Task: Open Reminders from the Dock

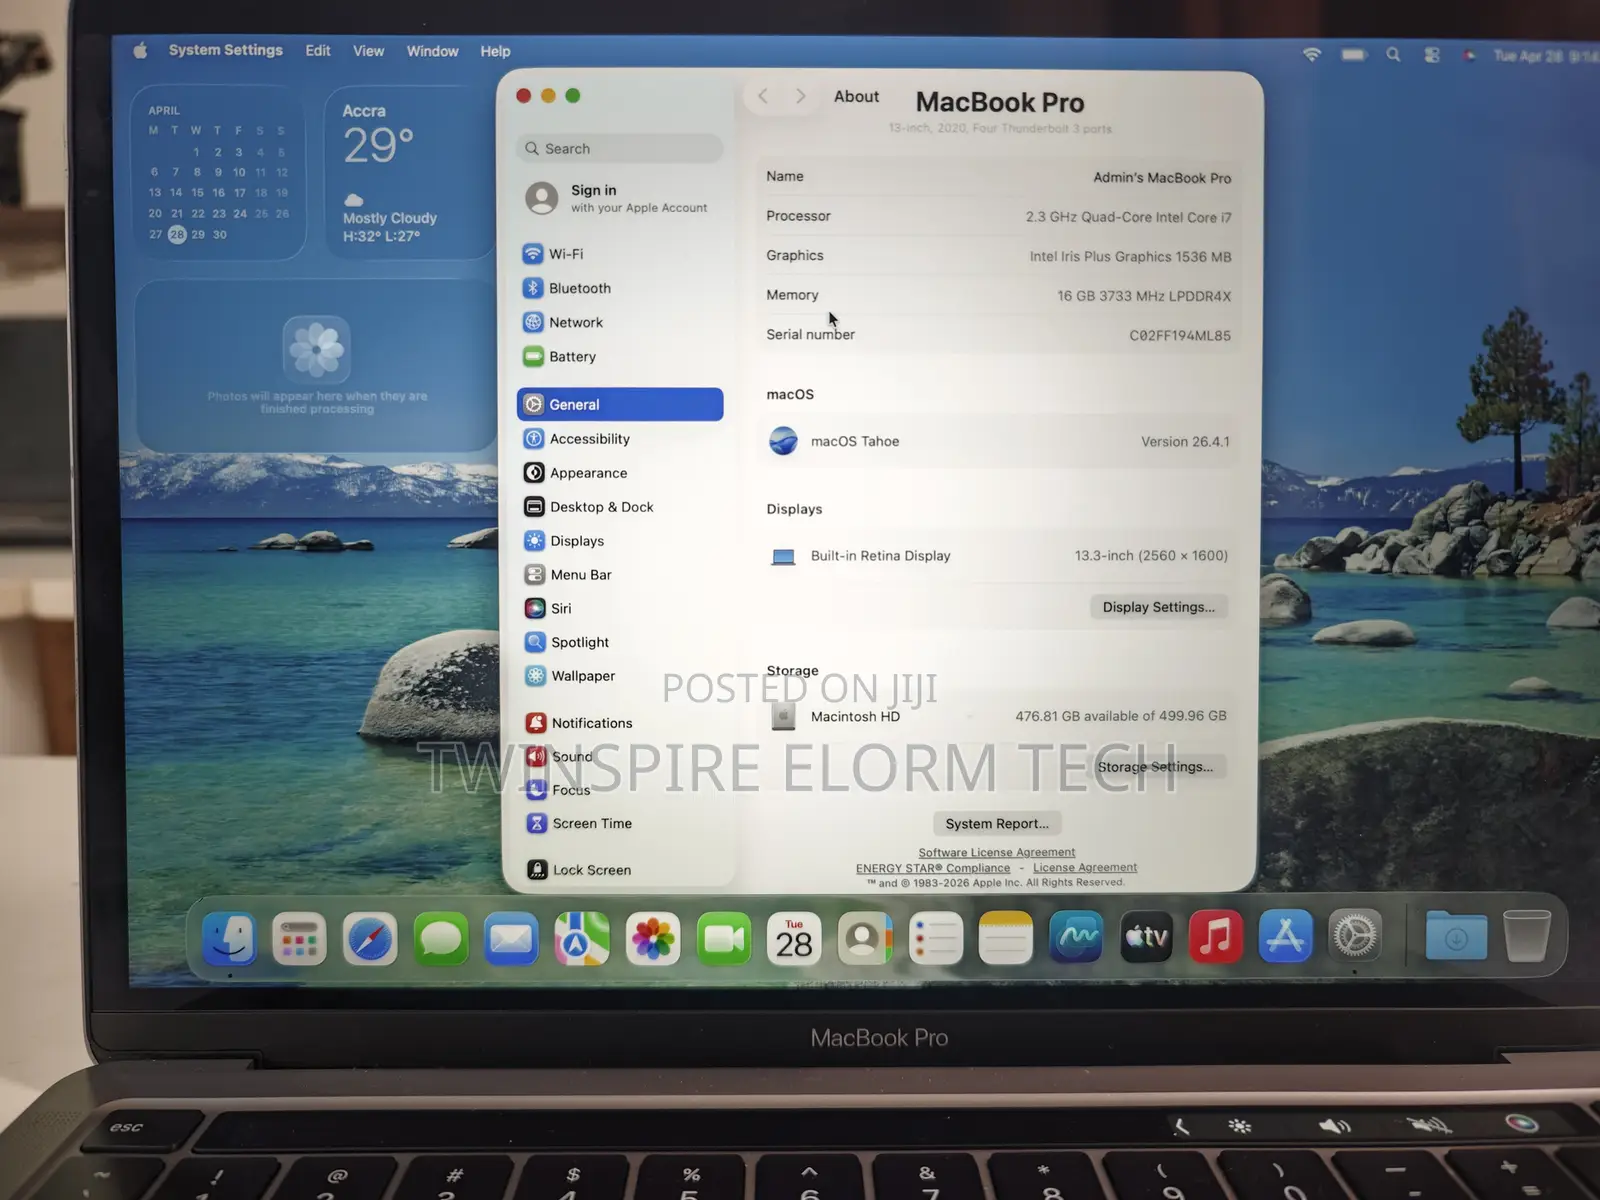Action: (x=935, y=938)
